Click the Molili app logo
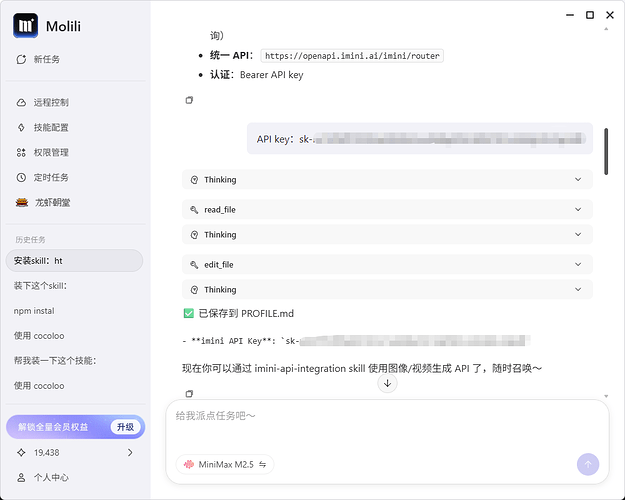 (x=26, y=26)
